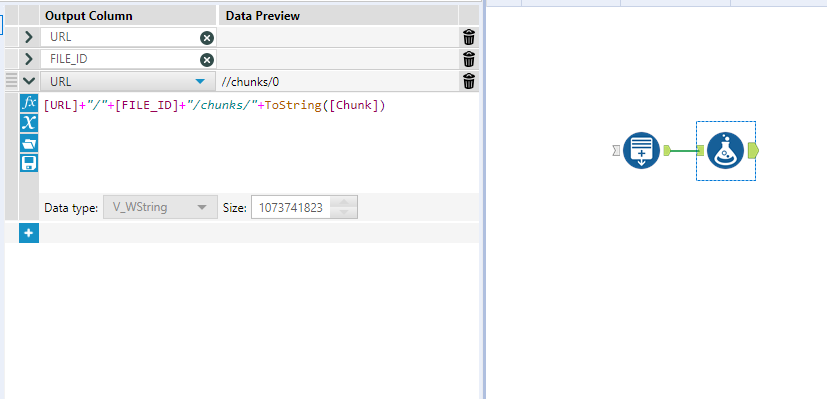Expand the FILE_ID output column row
This screenshot has width=827, height=399.
(x=29, y=60)
